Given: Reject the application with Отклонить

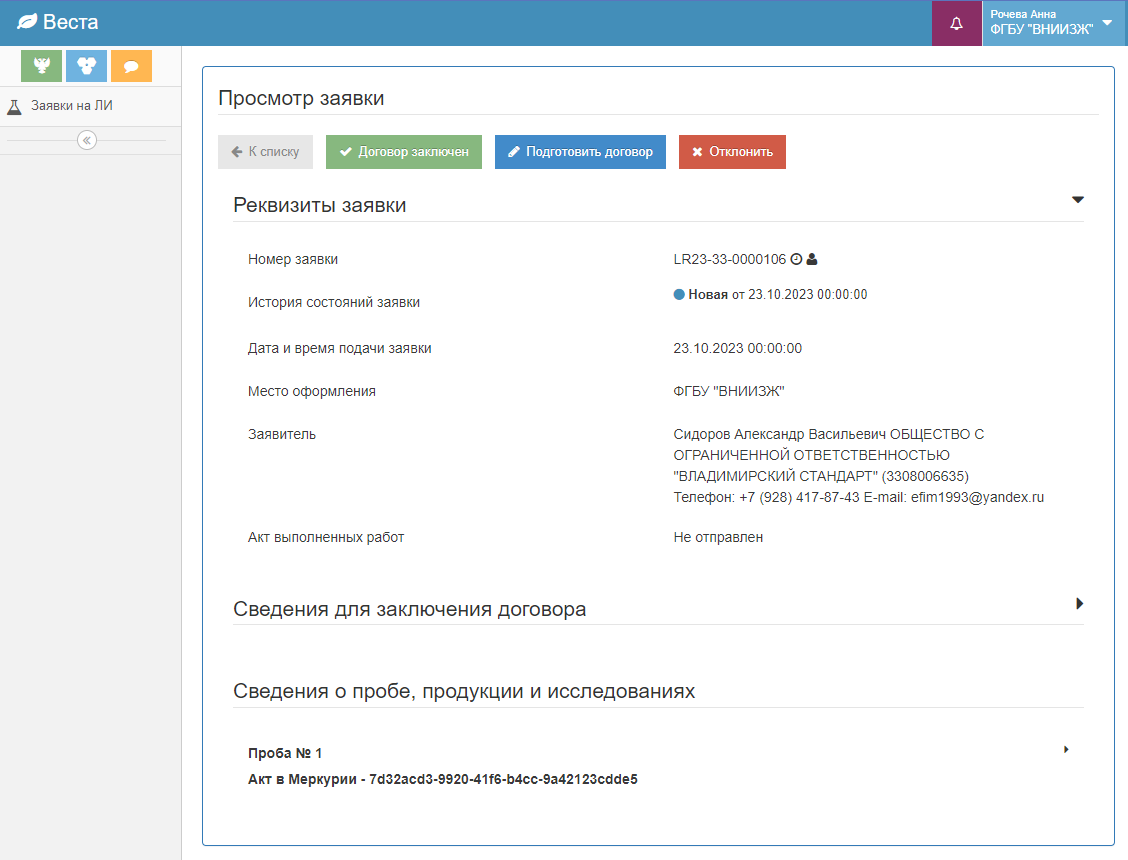Looking at the screenshot, I should pos(732,152).
